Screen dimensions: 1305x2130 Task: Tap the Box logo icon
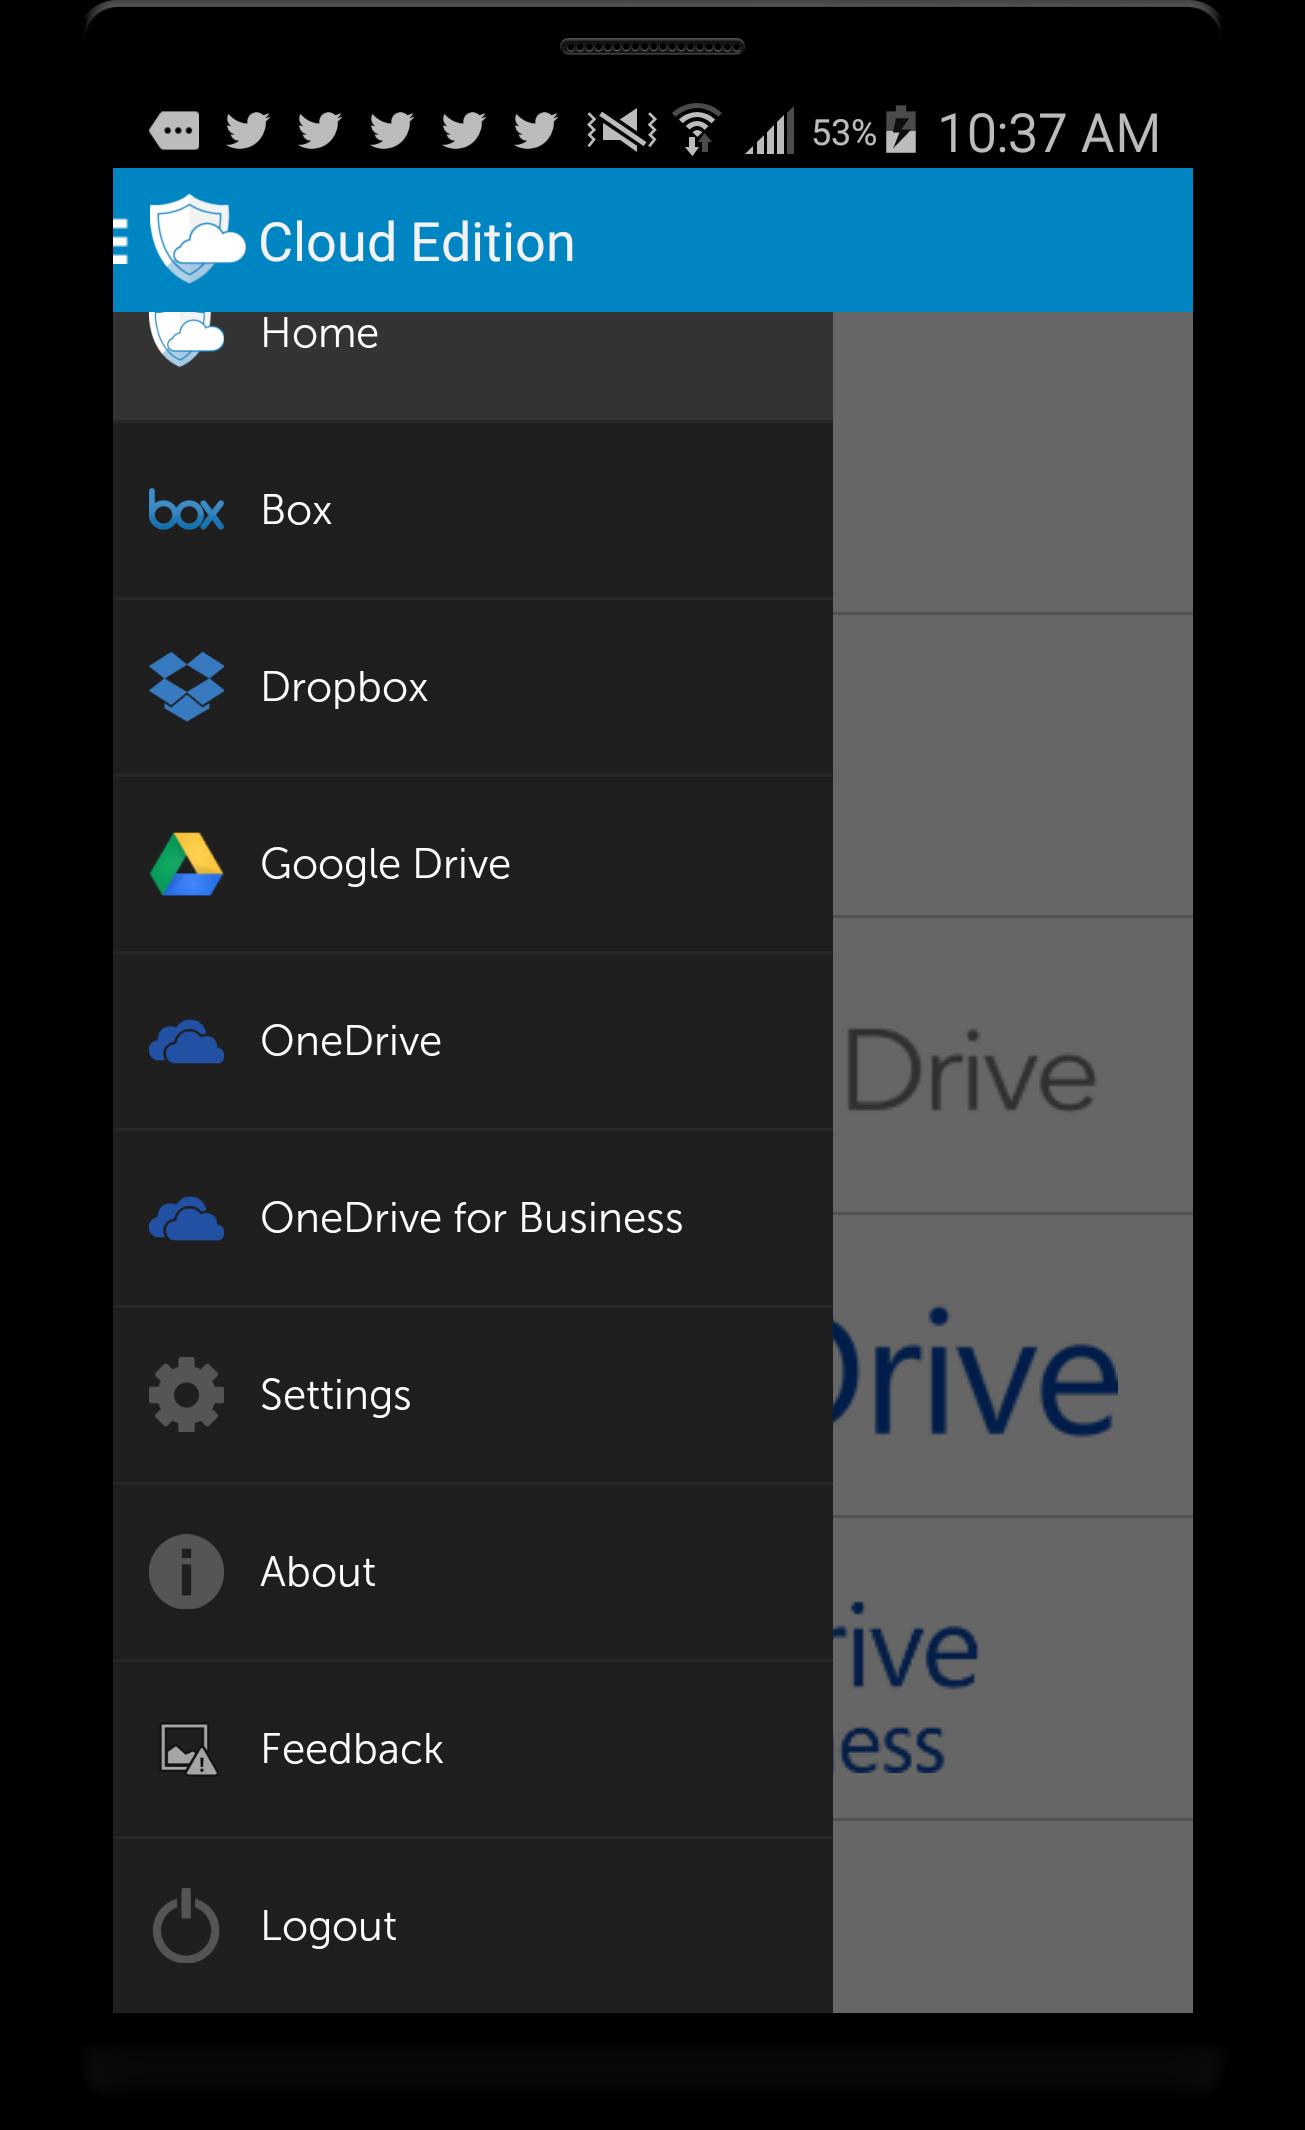tap(186, 510)
